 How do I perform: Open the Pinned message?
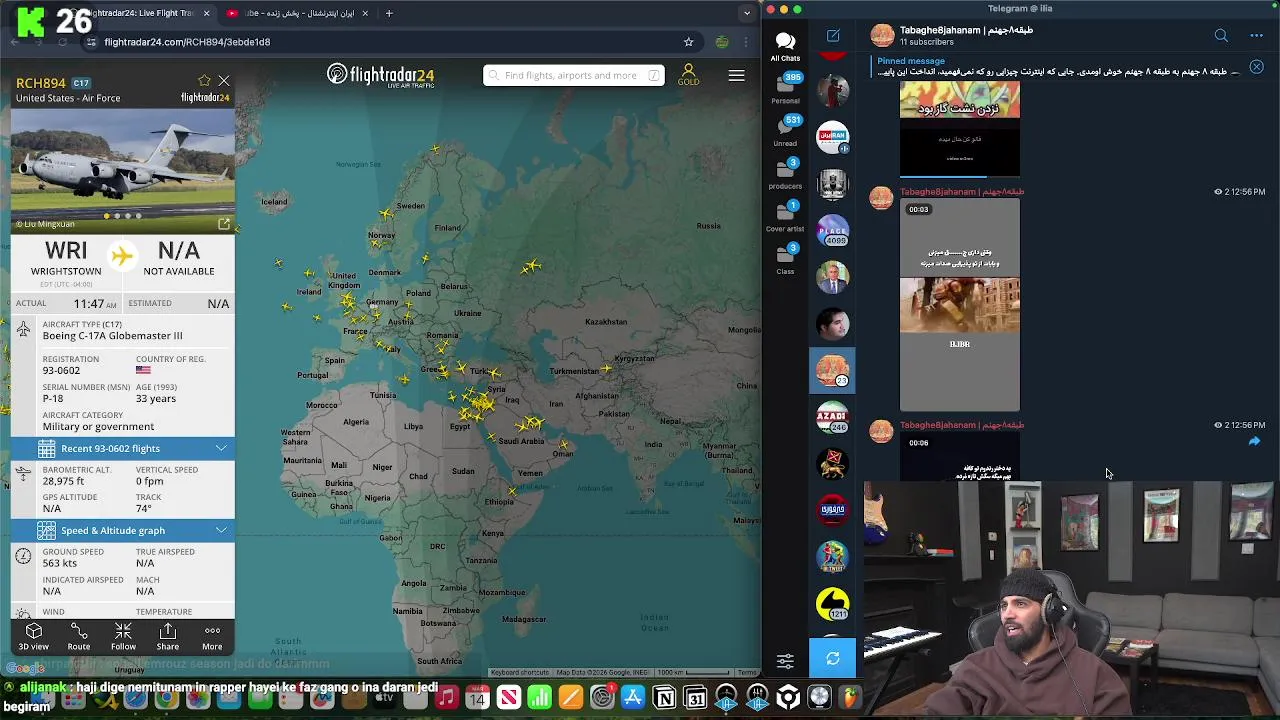[x=1055, y=67]
